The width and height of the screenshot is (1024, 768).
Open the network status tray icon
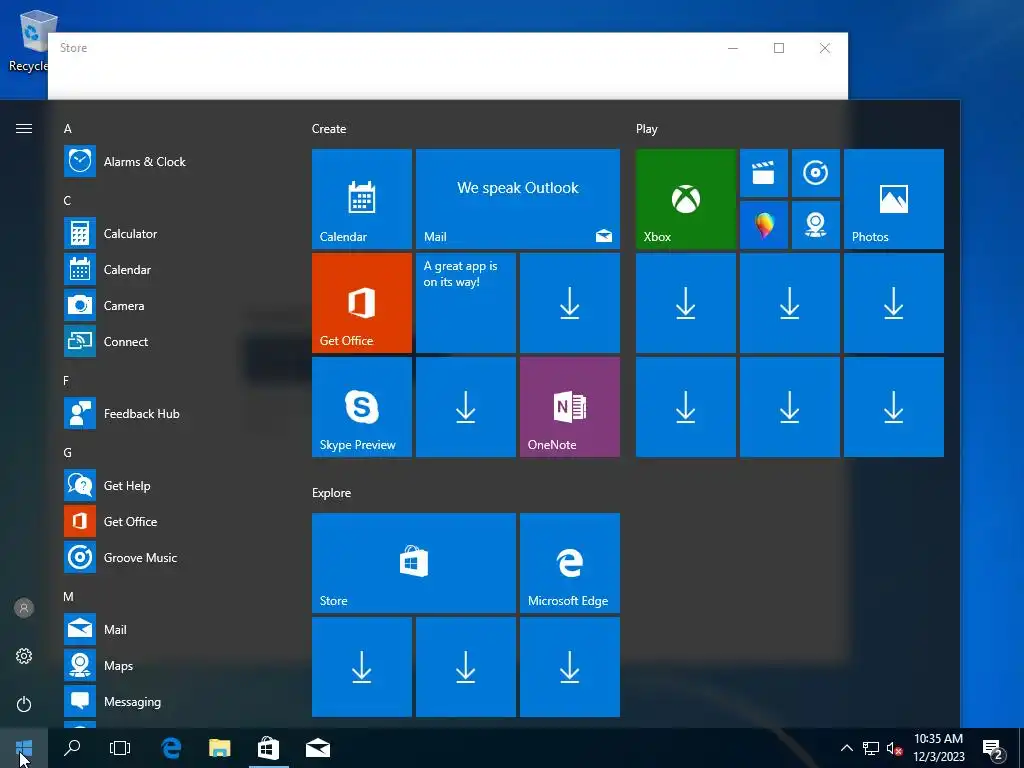pyautogui.click(x=871, y=748)
